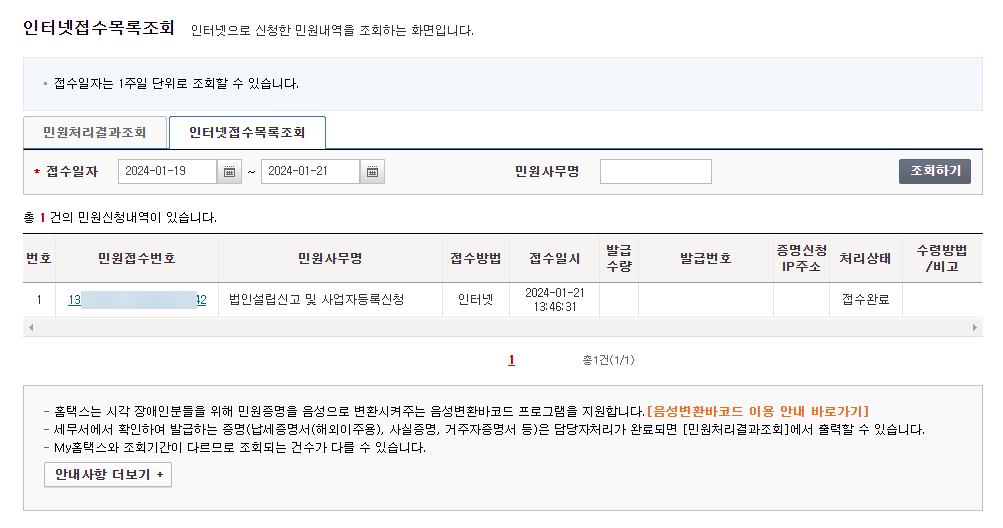
Task: Select the 접수완료 status cell
Action: point(865,300)
